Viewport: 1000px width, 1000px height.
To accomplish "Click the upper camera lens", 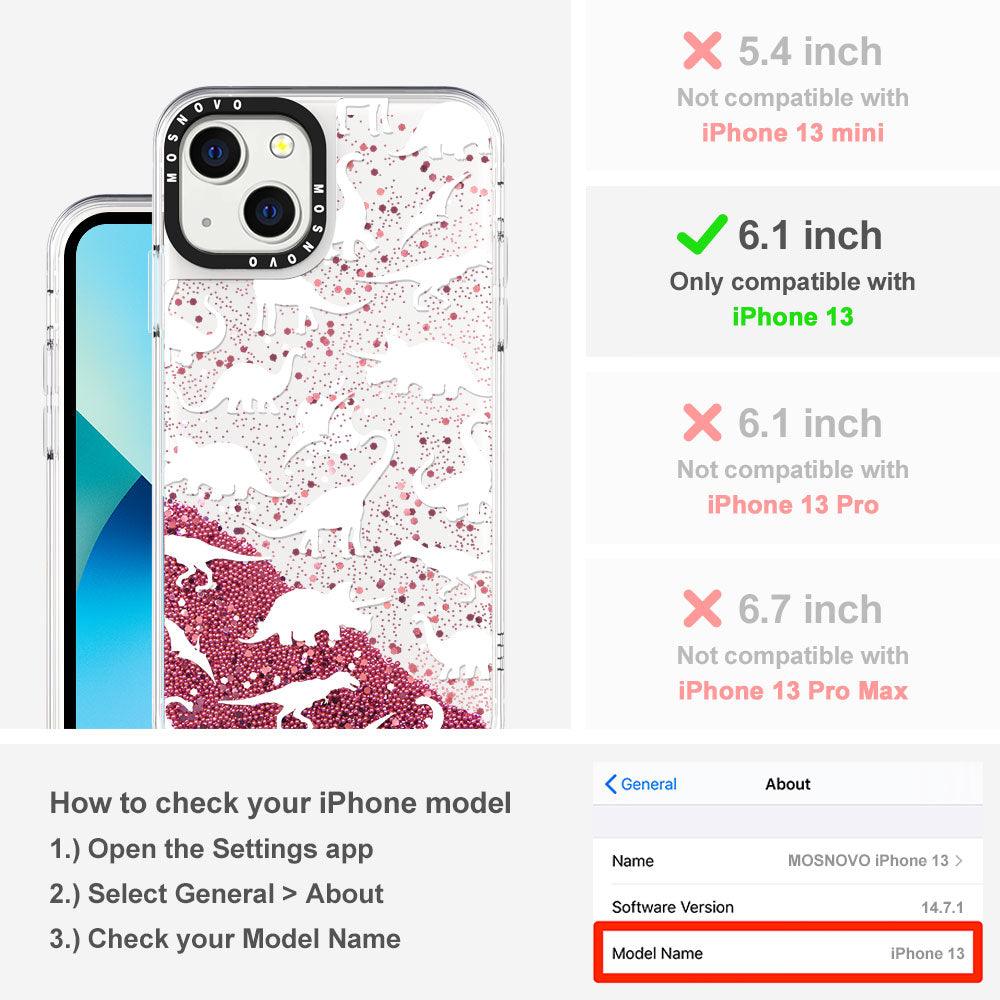I will tap(216, 152).
